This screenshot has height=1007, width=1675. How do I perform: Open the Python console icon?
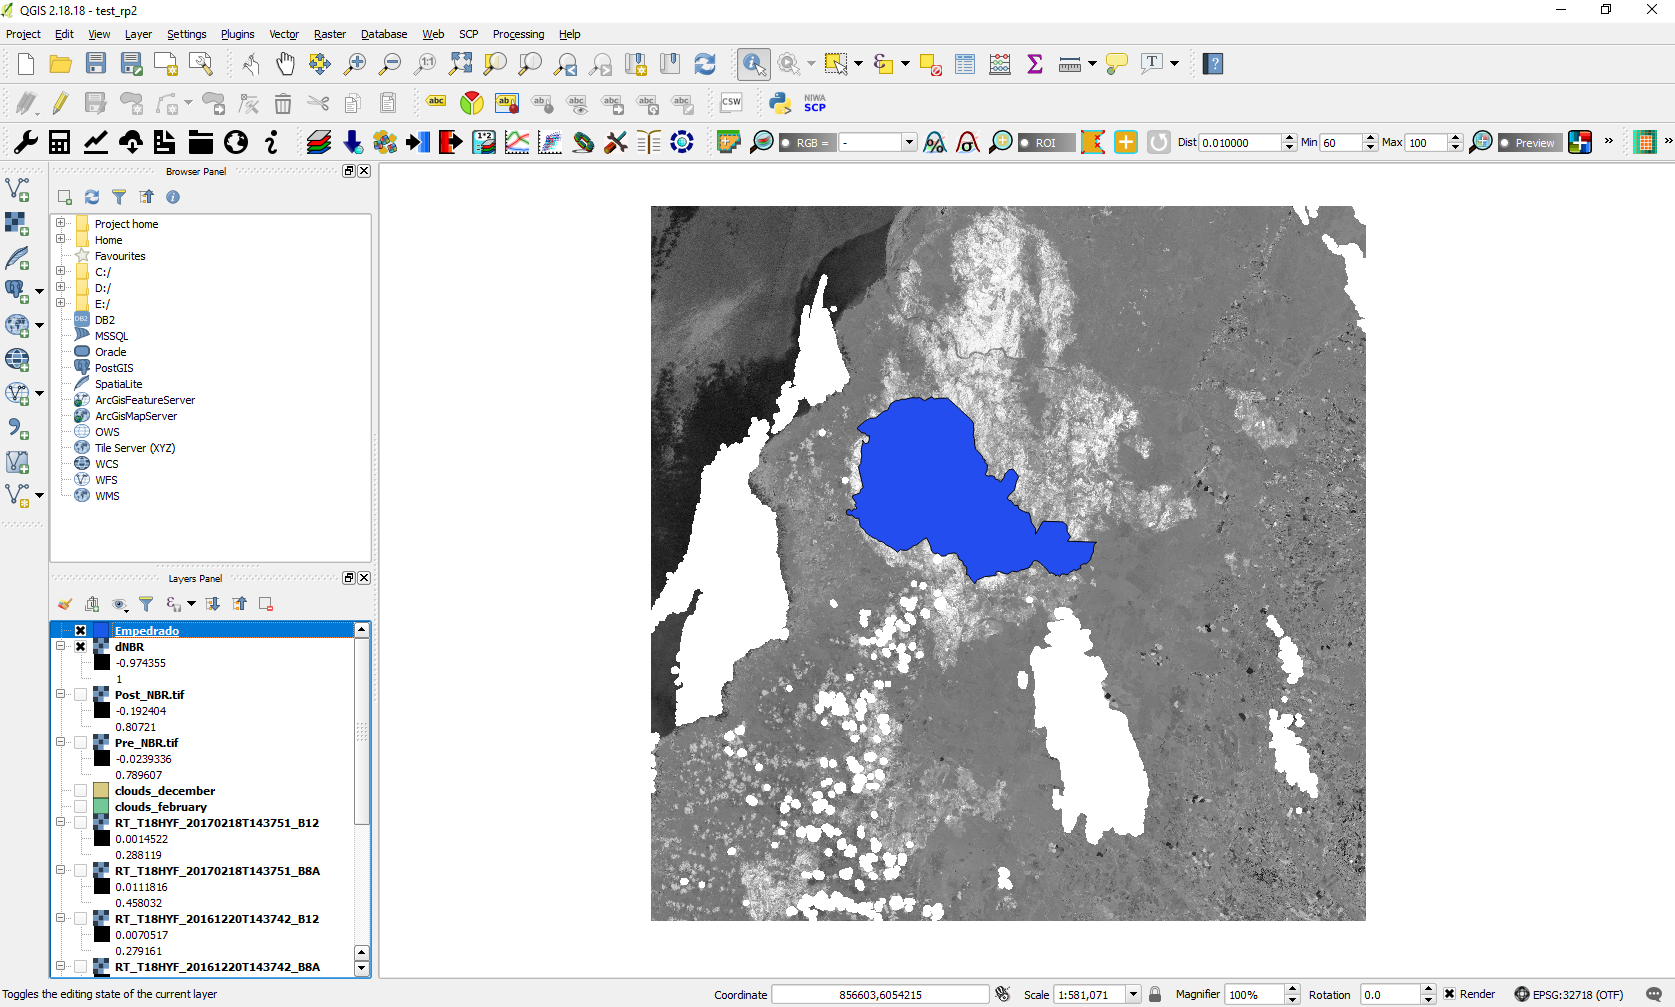click(x=780, y=103)
